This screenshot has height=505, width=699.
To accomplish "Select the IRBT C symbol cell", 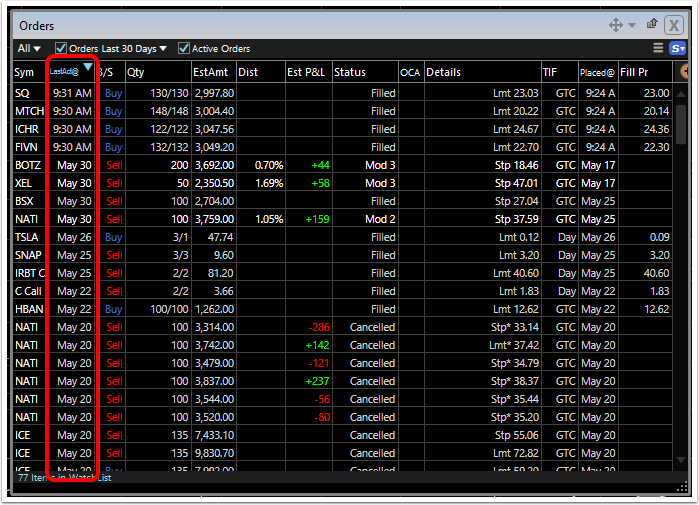I will pos(29,273).
